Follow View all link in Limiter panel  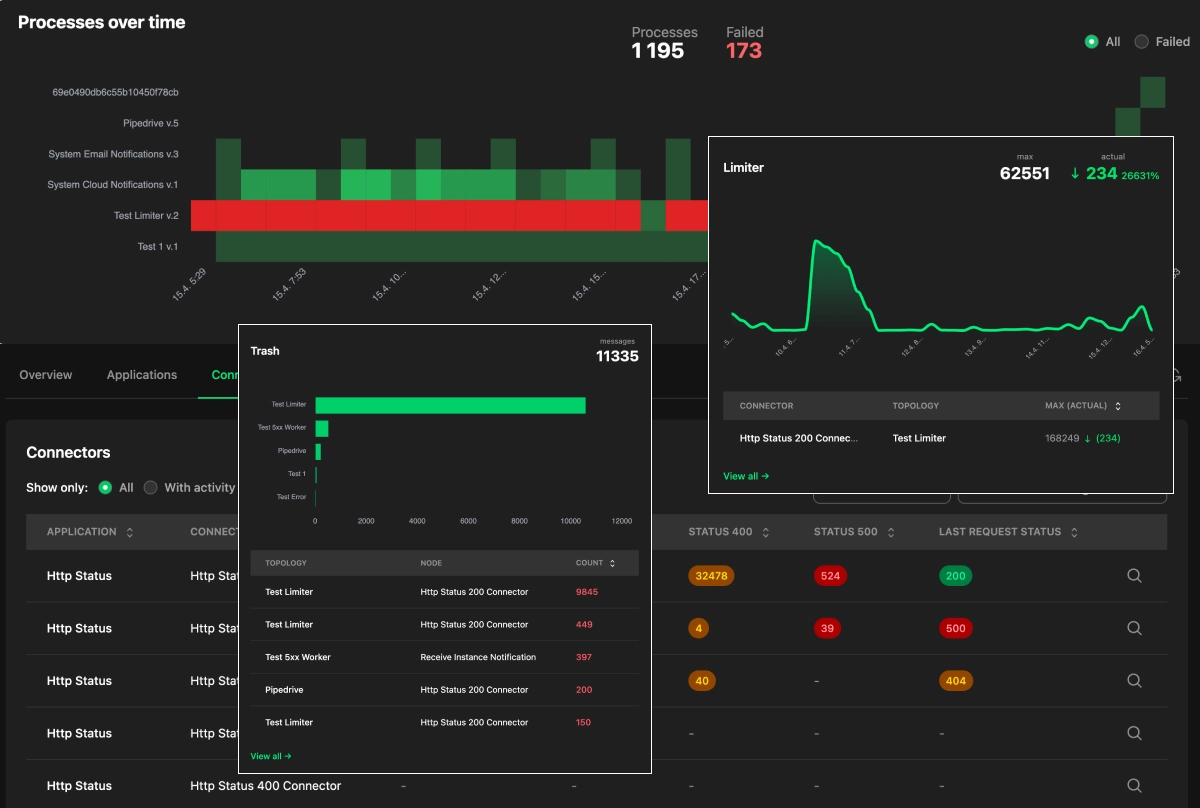click(746, 476)
